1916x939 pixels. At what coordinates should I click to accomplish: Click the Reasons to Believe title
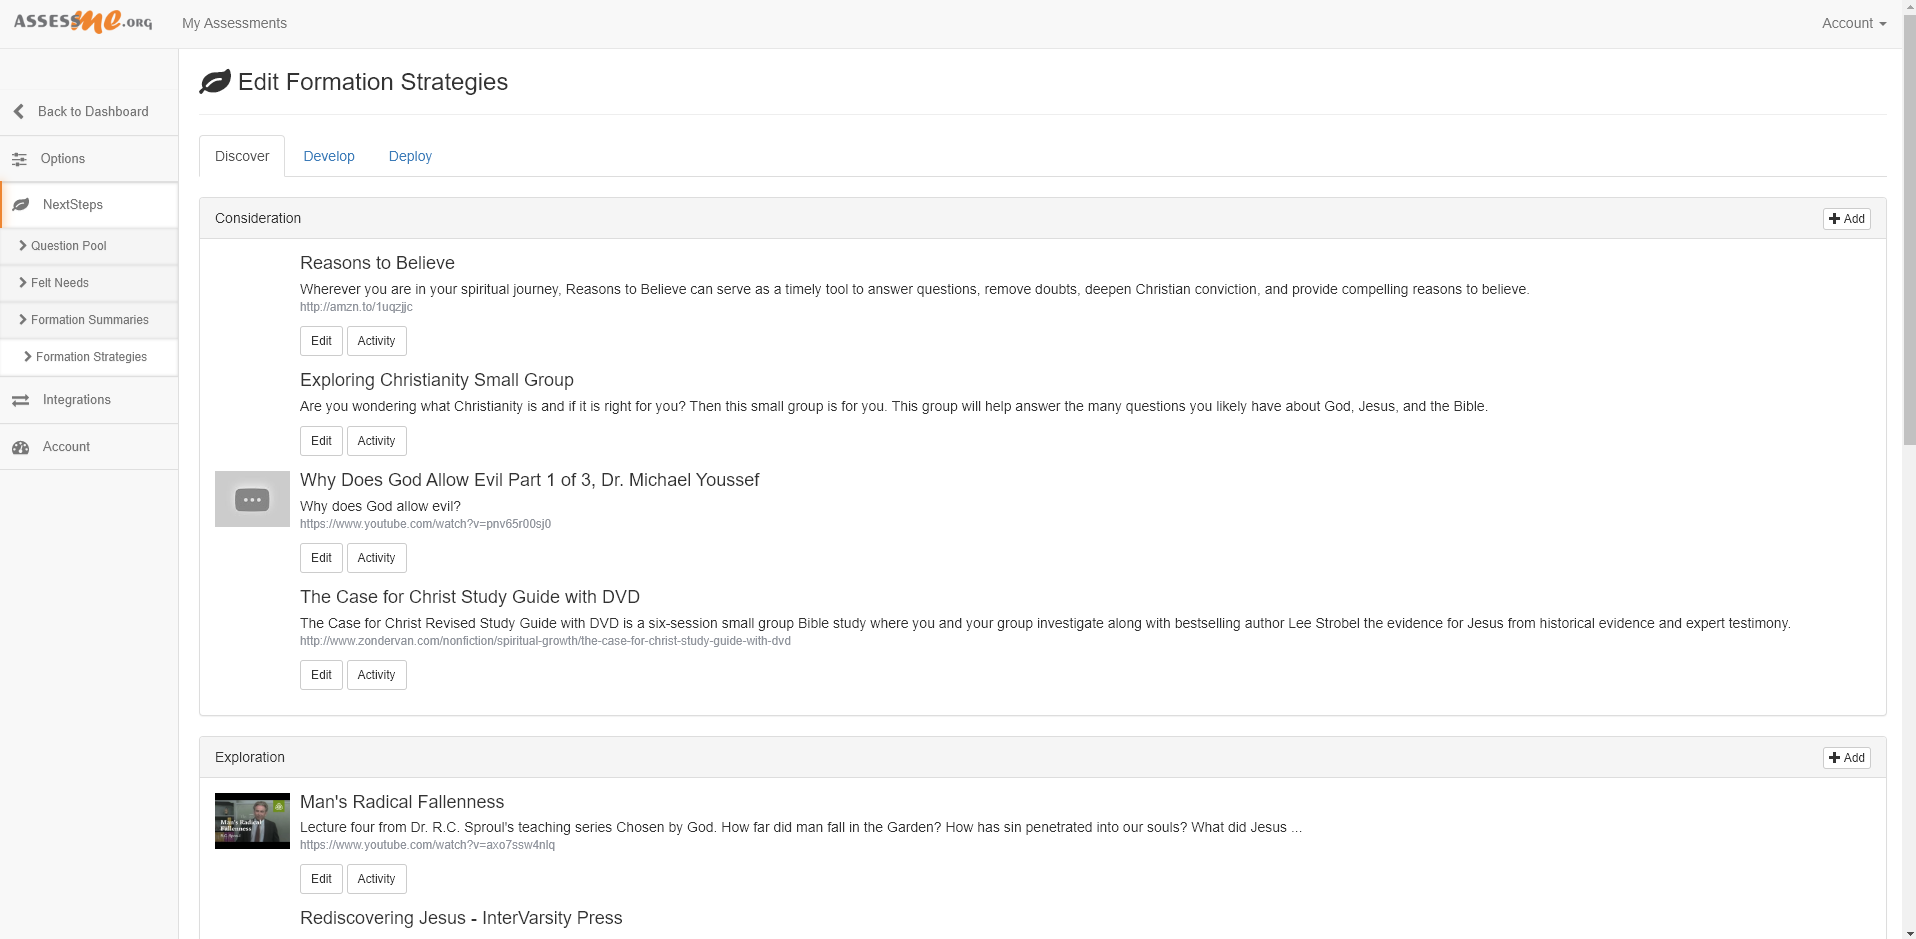click(377, 263)
